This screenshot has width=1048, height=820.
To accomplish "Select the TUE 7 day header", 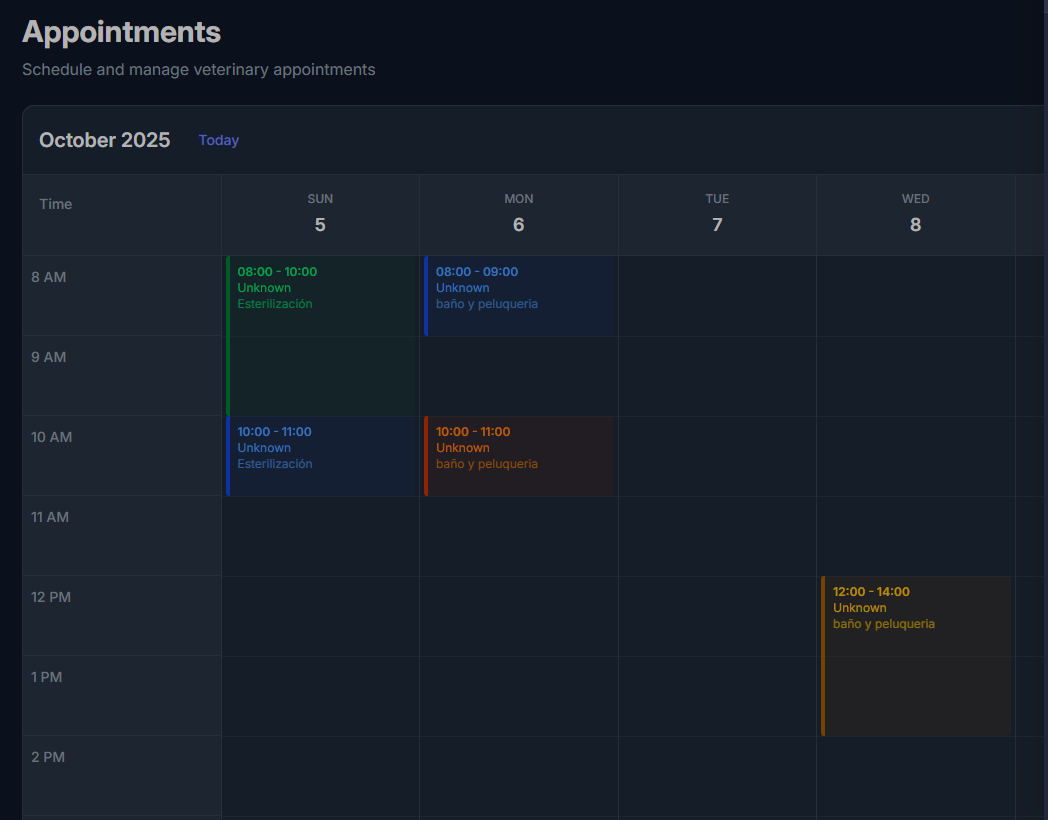I will (x=717, y=214).
